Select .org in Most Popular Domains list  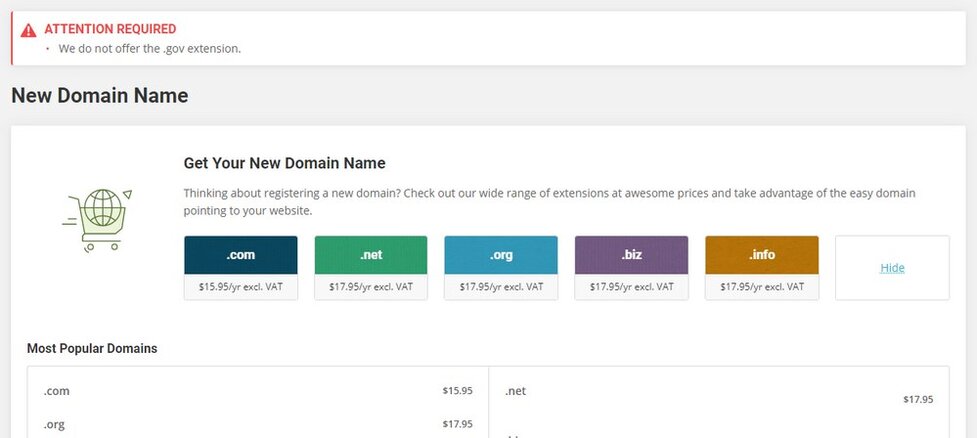(x=55, y=424)
